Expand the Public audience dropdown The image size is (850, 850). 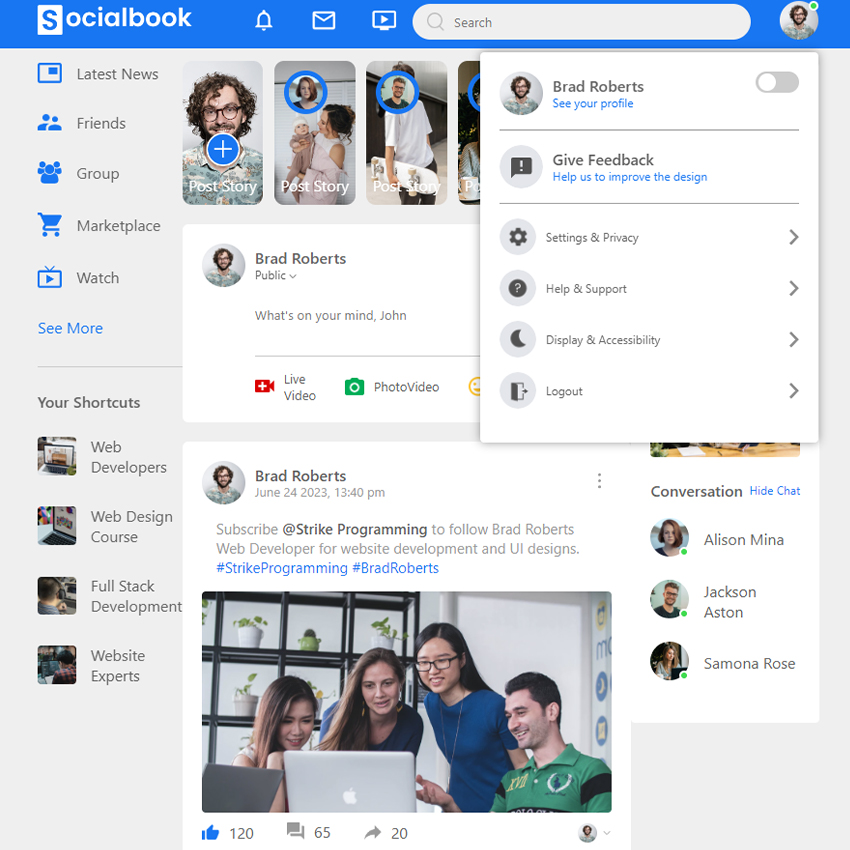(x=276, y=275)
